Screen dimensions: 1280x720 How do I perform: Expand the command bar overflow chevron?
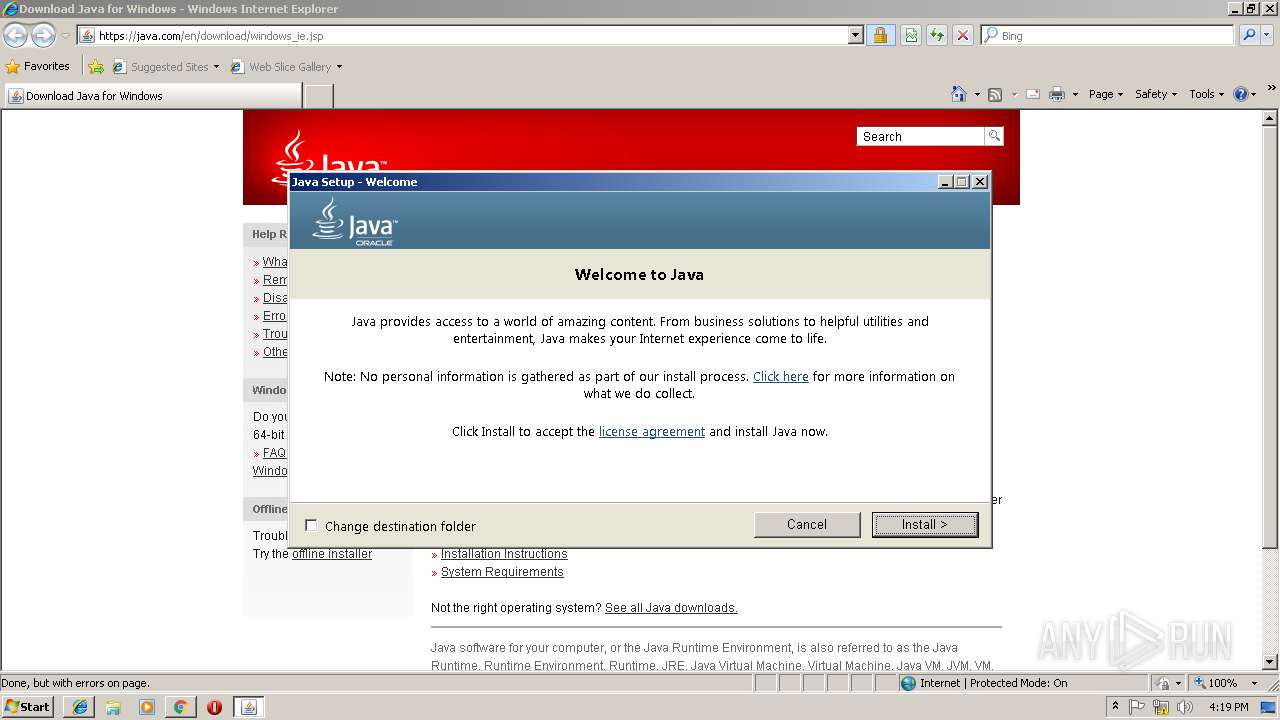[1271, 91]
